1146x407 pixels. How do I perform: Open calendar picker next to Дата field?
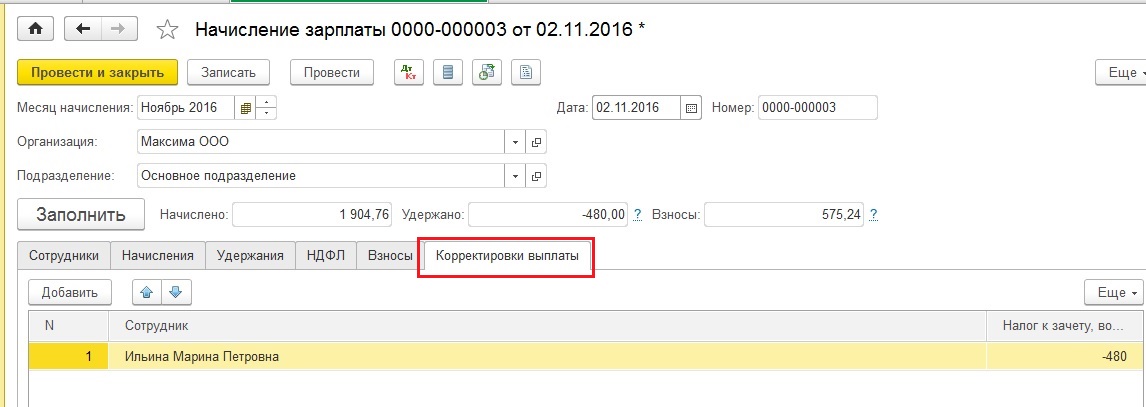pos(691,107)
